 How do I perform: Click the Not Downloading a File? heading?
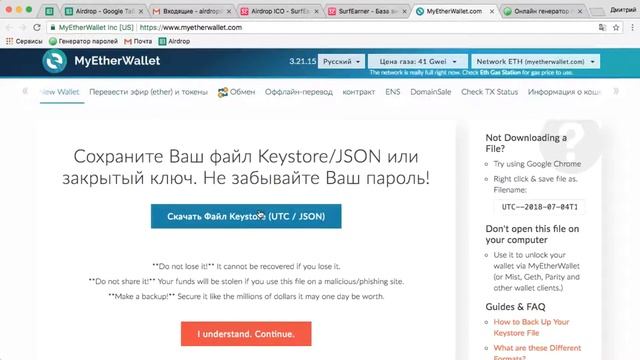click(526, 143)
